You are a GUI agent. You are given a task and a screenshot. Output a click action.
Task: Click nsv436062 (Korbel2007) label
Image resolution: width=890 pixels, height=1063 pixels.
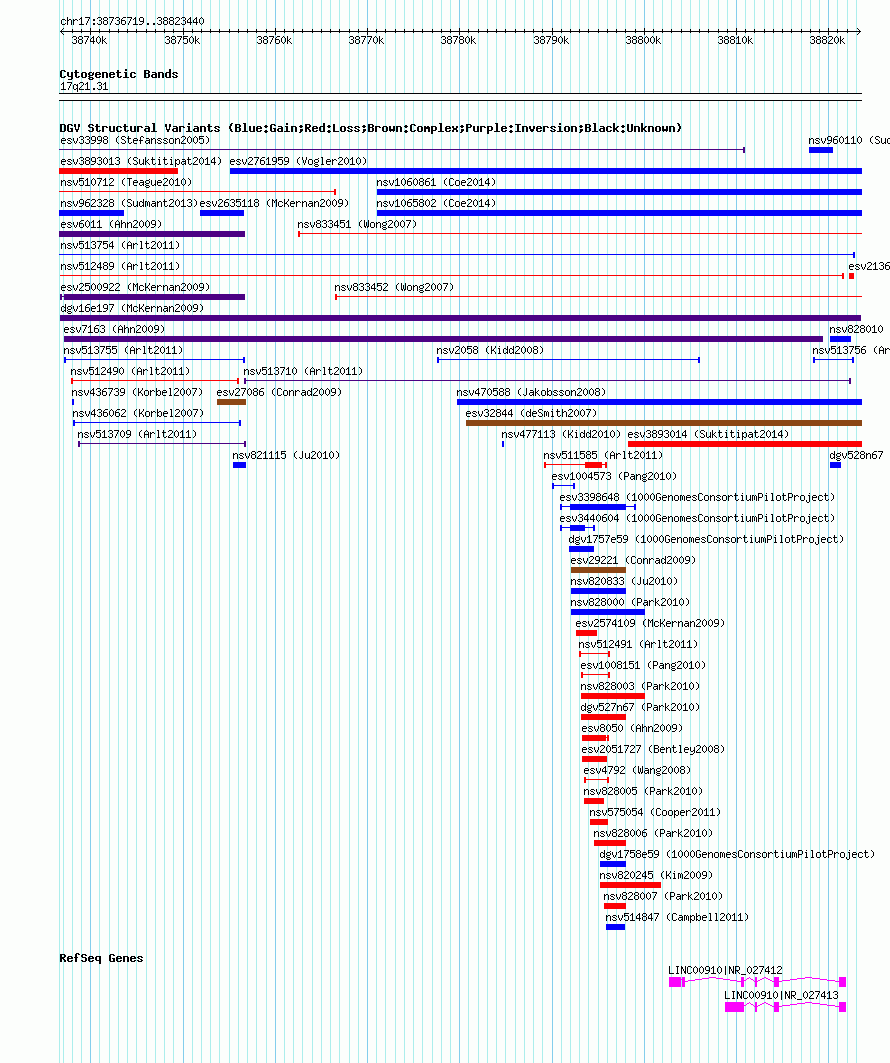(138, 414)
